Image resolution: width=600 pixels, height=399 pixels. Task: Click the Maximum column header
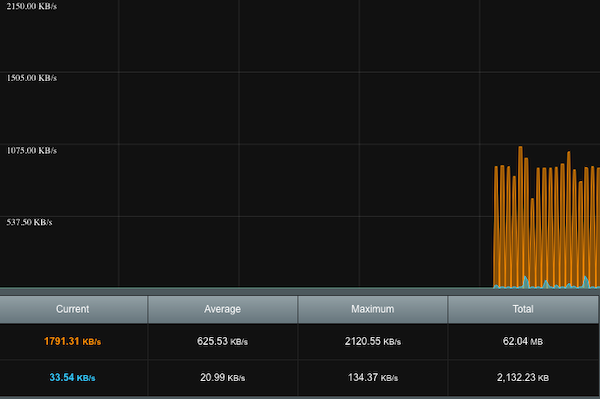pos(372,309)
